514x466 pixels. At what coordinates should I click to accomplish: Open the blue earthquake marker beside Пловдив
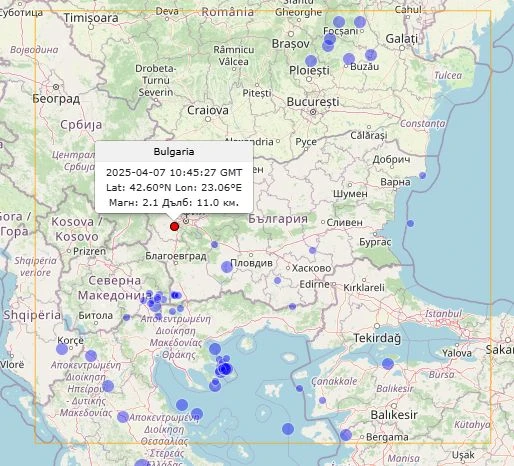coord(227,267)
